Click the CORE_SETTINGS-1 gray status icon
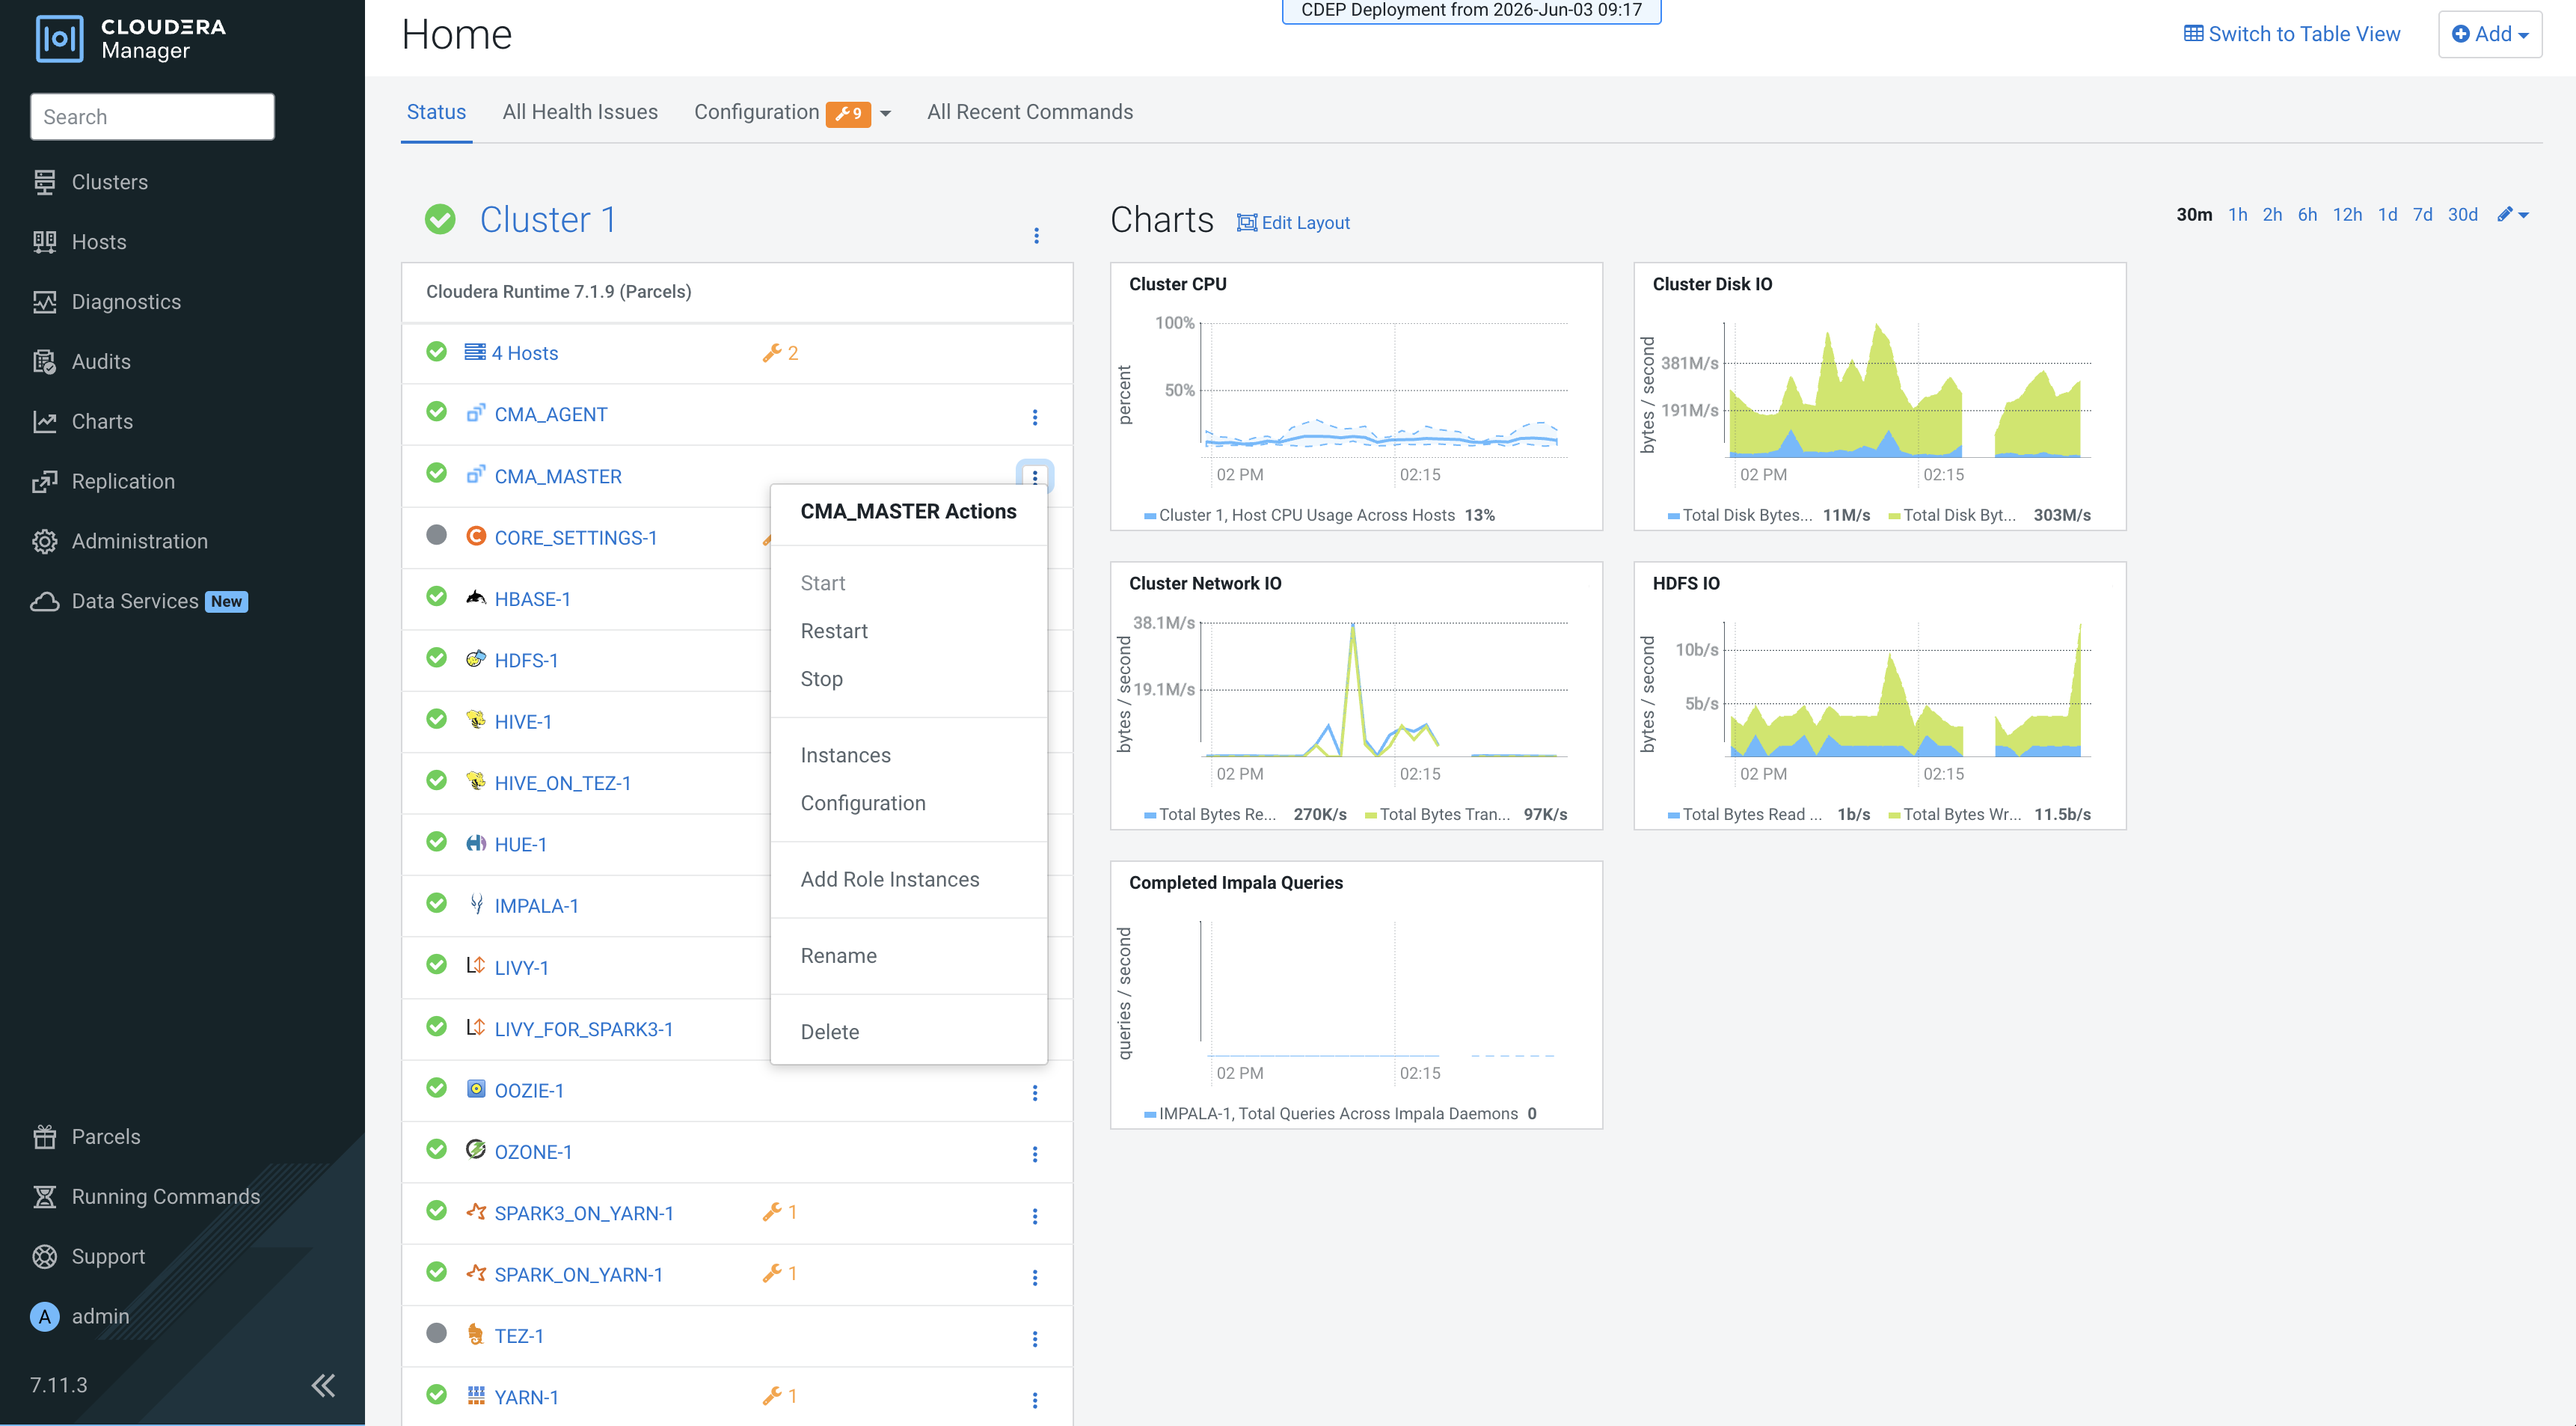Image resolution: width=2576 pixels, height=1426 pixels. [436, 535]
